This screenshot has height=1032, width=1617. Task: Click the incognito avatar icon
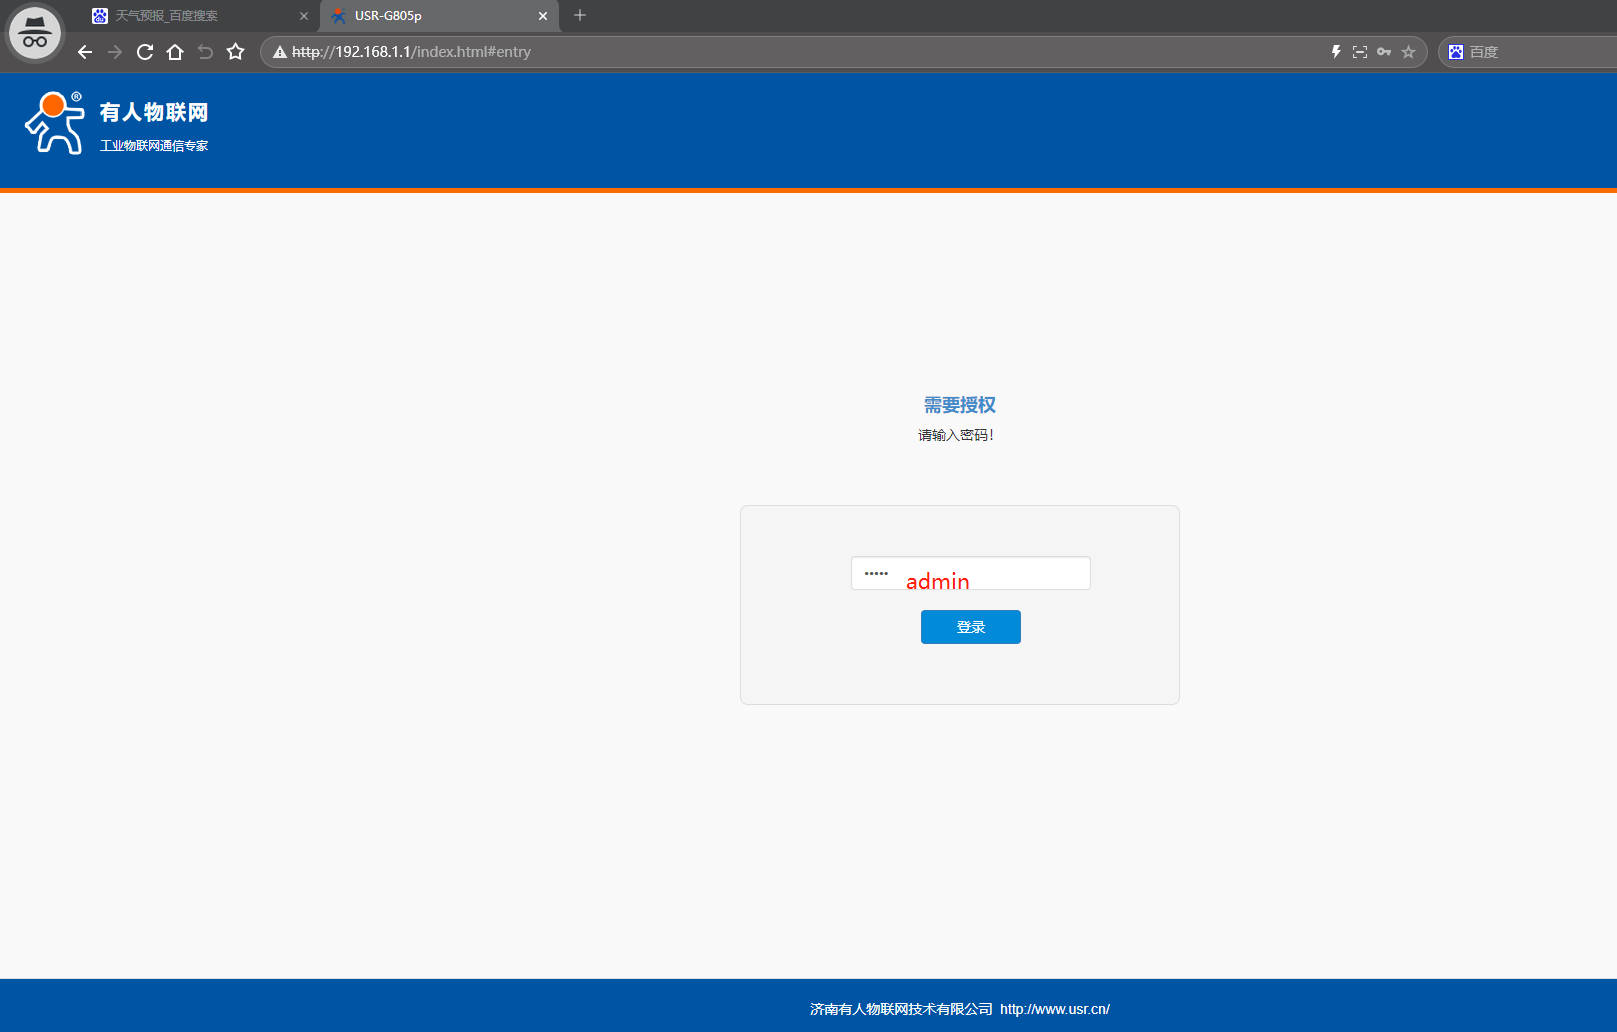click(x=35, y=33)
